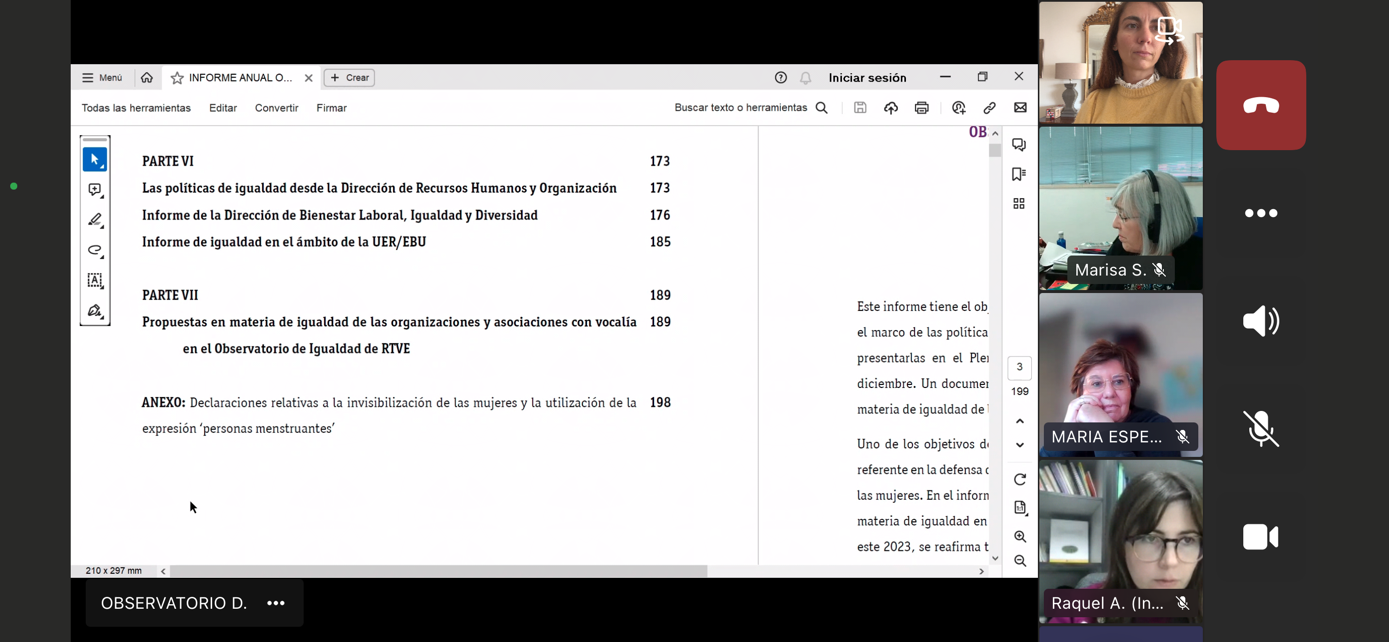Open the page display options icon
1389x642 pixels.
coord(1020,508)
